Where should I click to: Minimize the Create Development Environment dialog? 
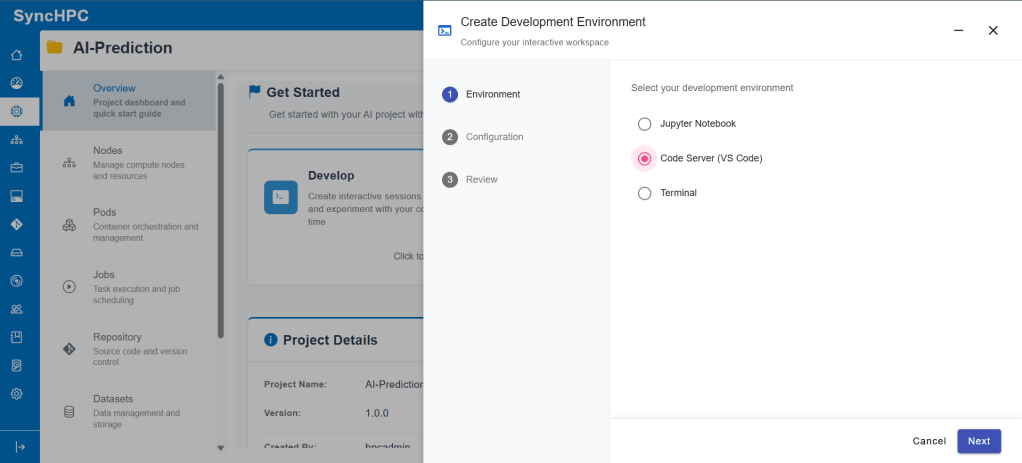click(959, 31)
